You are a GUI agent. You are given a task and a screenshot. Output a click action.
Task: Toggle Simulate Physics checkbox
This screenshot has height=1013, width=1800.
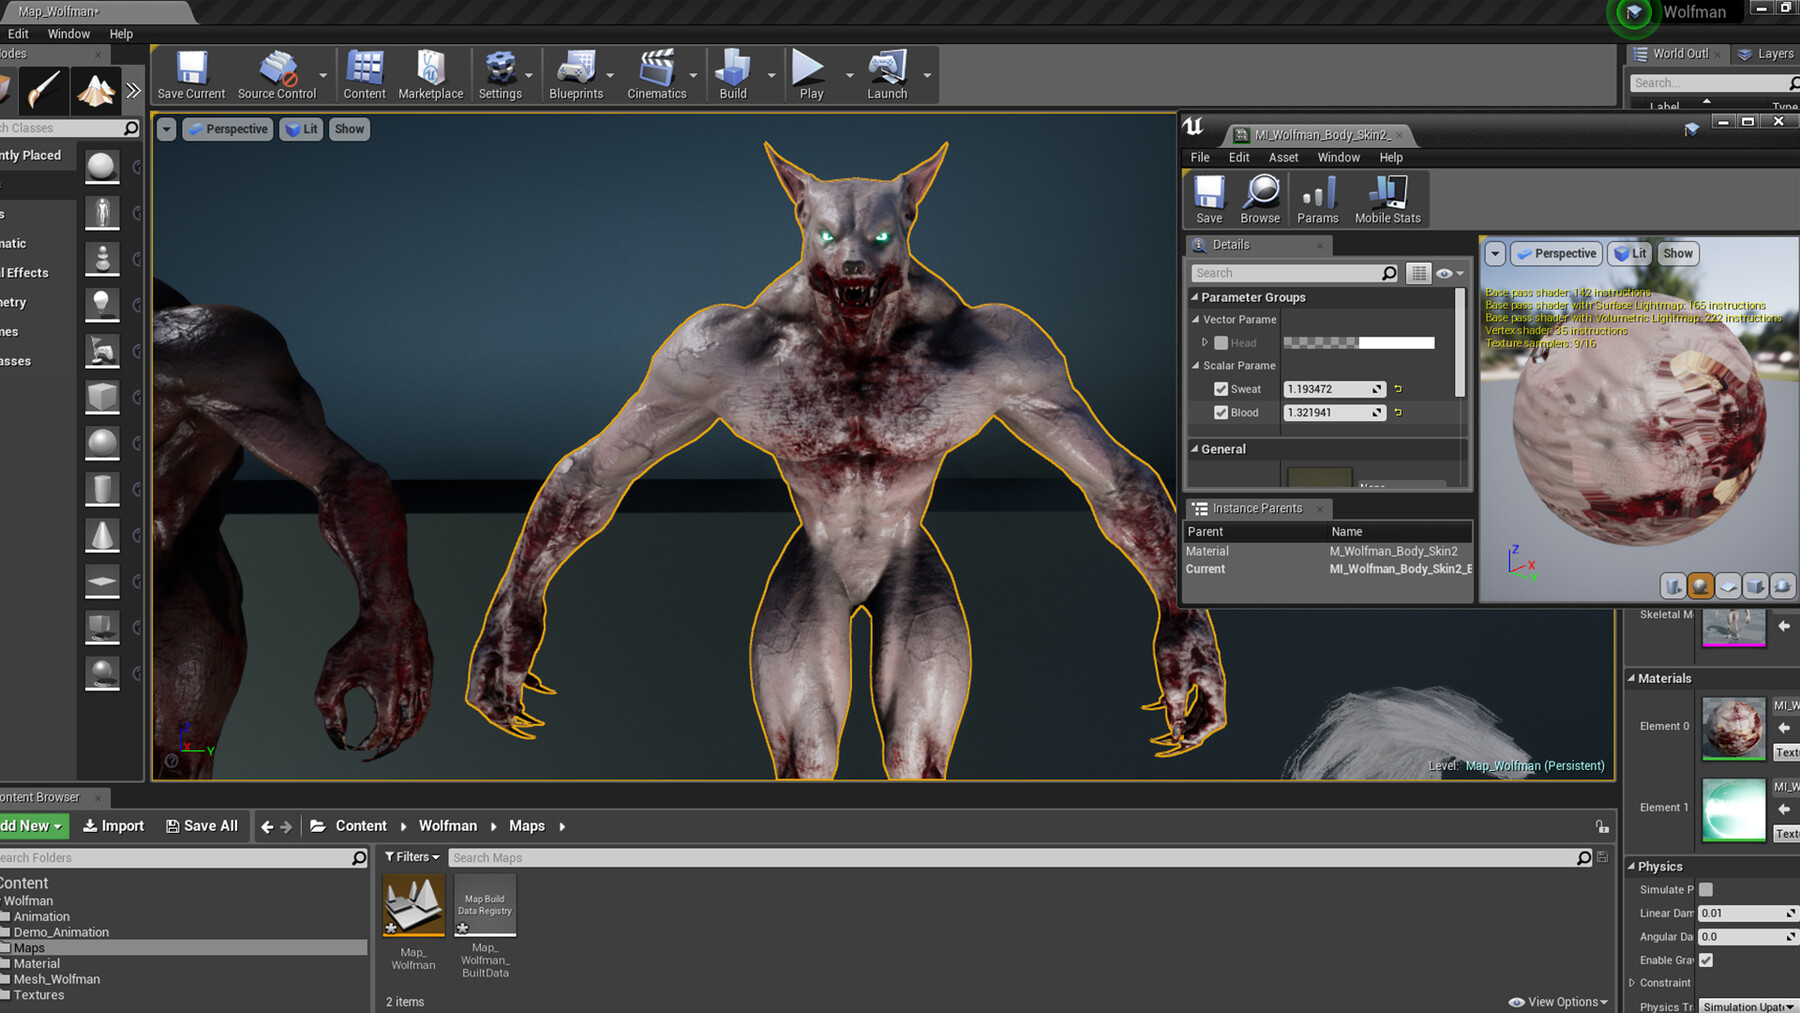[1706, 889]
